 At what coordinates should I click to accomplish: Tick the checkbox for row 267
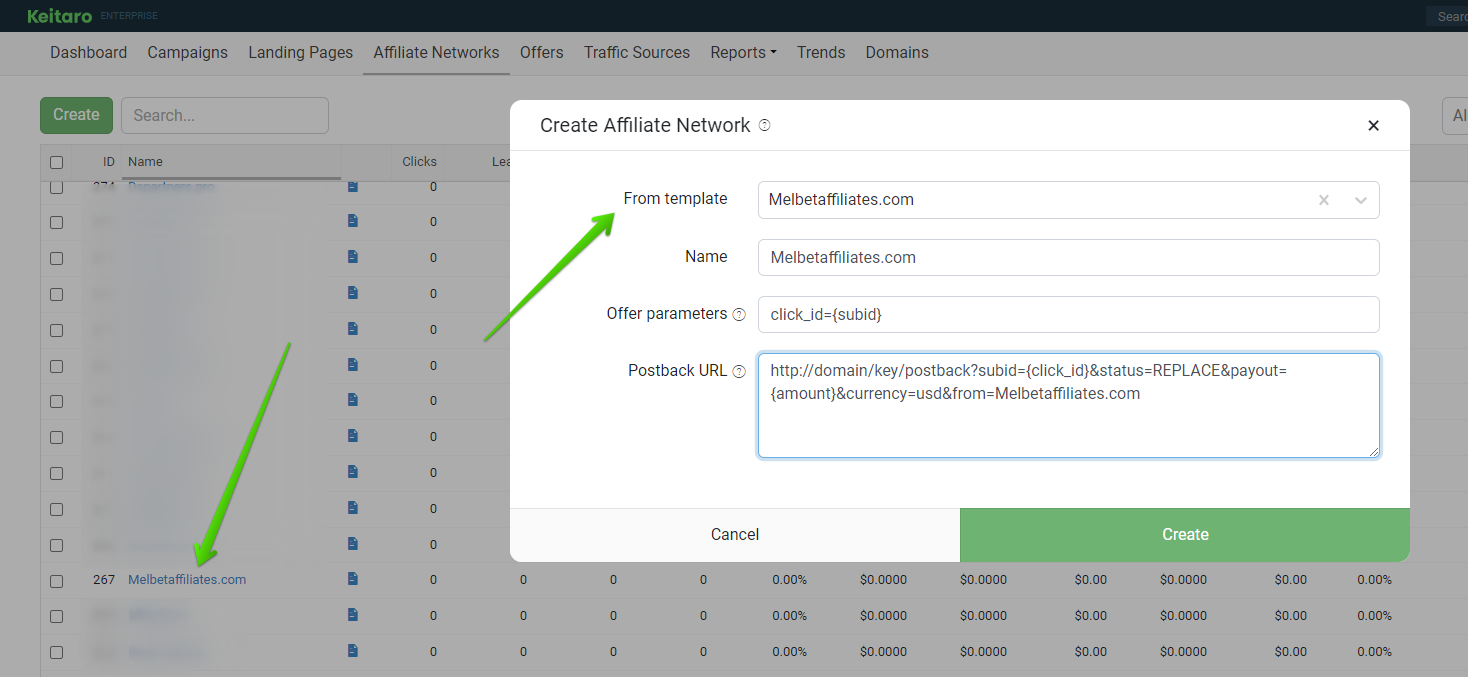[56, 581]
